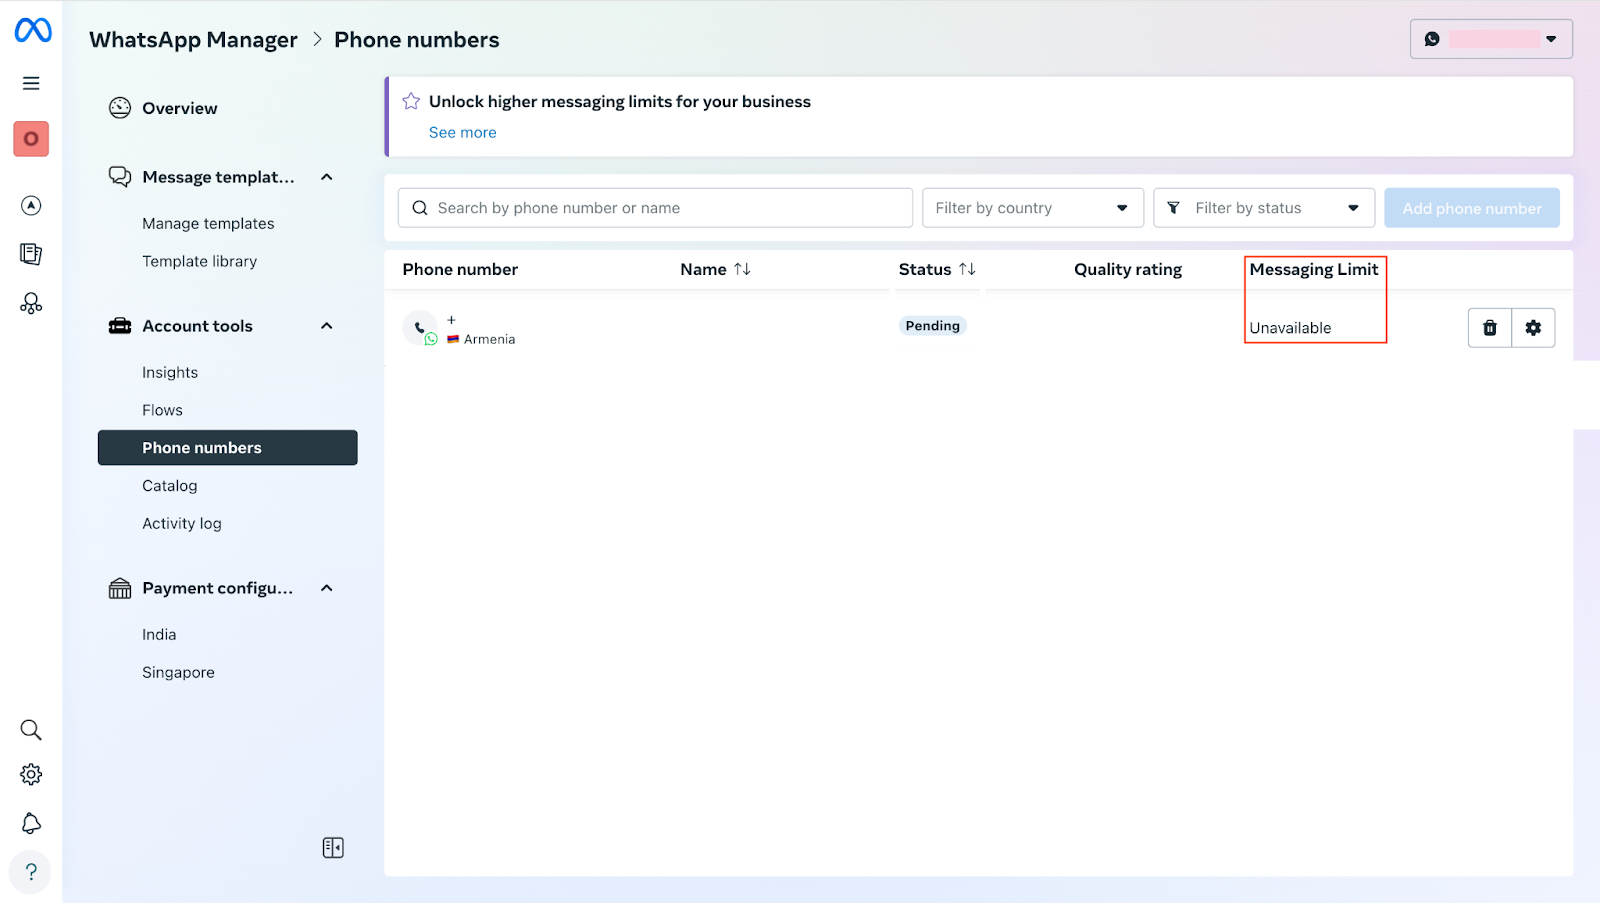Click See more link in banner

[x=462, y=133]
